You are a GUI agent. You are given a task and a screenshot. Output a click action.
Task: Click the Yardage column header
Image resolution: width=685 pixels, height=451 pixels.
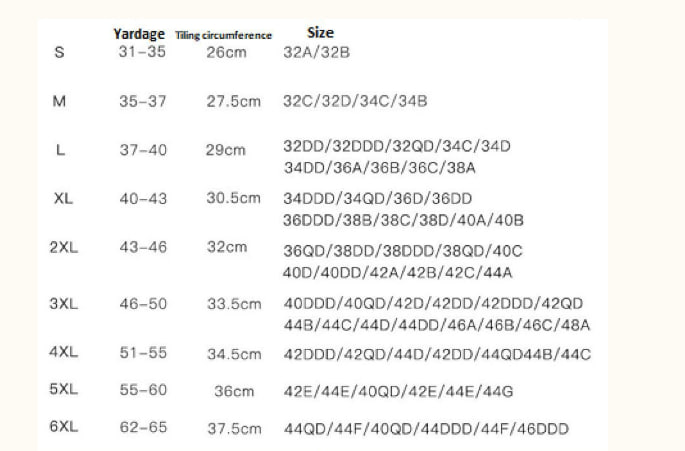[138, 34]
